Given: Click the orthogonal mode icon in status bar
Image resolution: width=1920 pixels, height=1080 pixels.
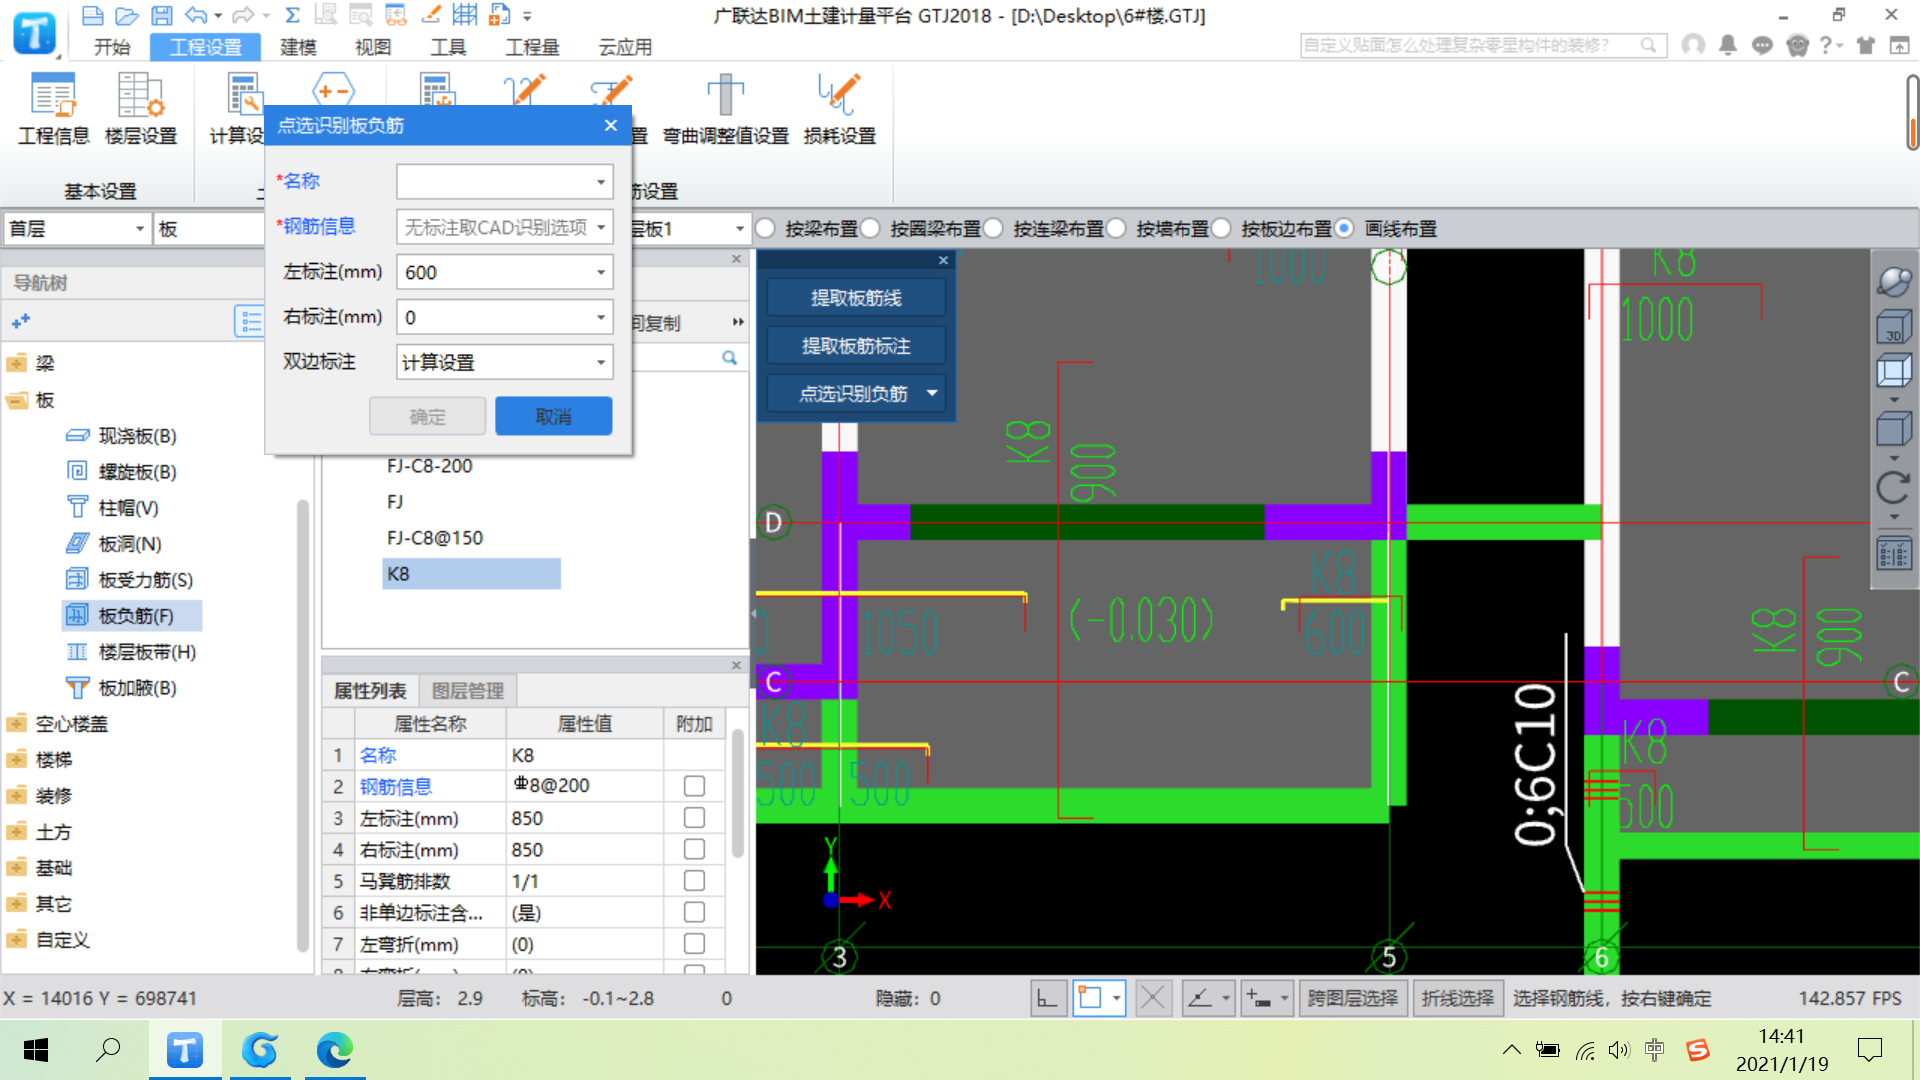Looking at the screenshot, I should click(1047, 998).
